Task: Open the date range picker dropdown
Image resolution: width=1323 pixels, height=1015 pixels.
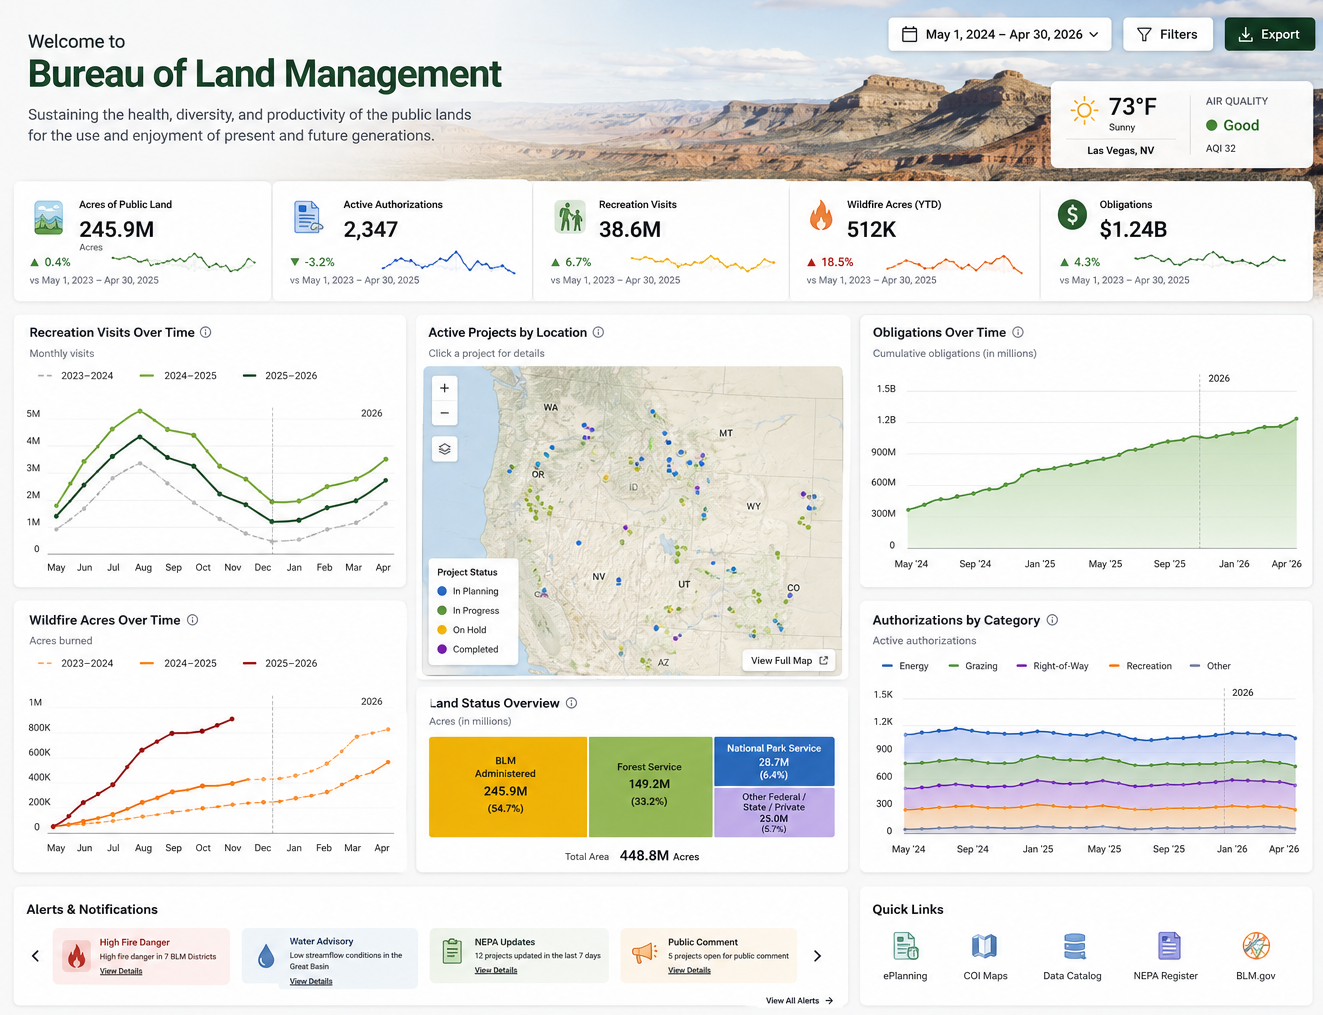Action: click(x=1000, y=34)
